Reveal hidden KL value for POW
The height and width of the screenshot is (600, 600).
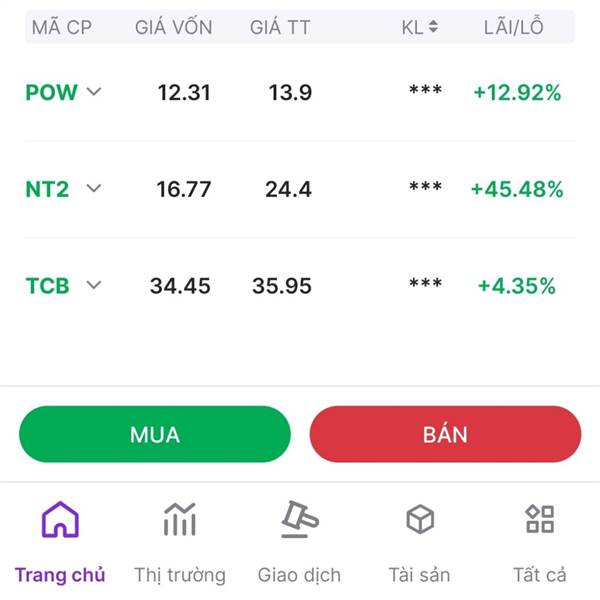click(x=425, y=93)
